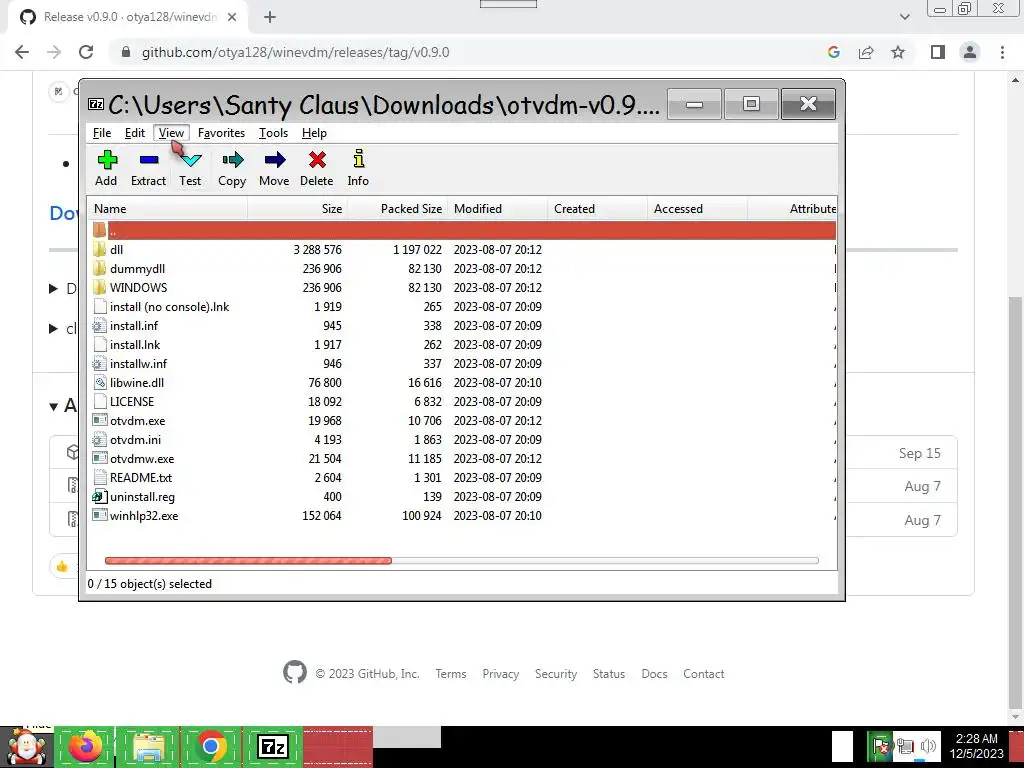The height and width of the screenshot is (768, 1024).
Task: Click the Add toolbar icon
Action: tap(107, 160)
